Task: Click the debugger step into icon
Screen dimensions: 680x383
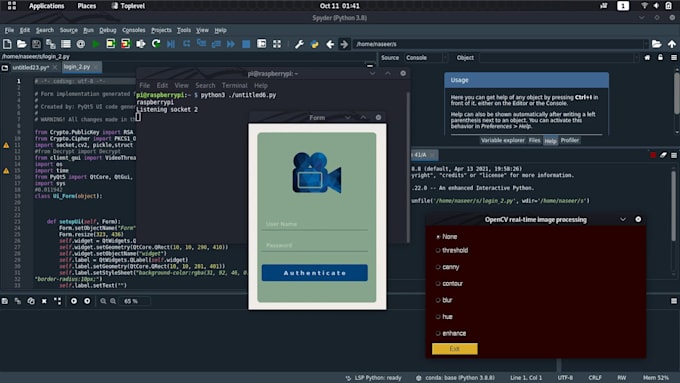Action: pyautogui.click(x=201, y=44)
